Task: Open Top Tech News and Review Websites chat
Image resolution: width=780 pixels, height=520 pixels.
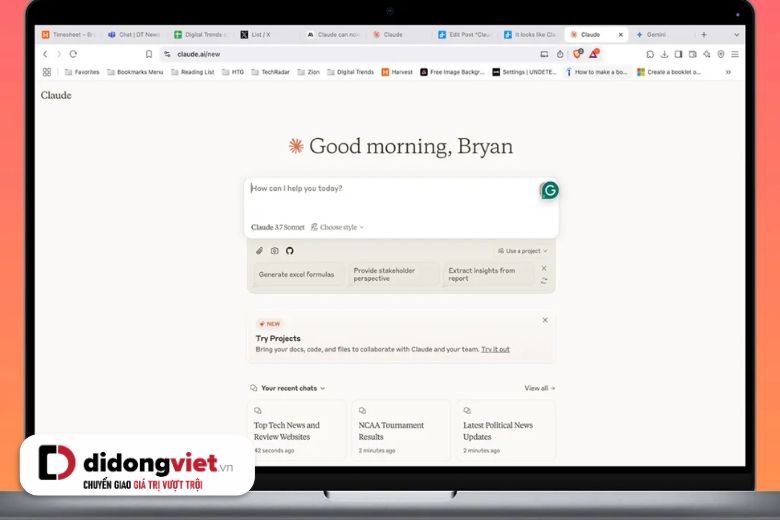Action: tap(297, 429)
